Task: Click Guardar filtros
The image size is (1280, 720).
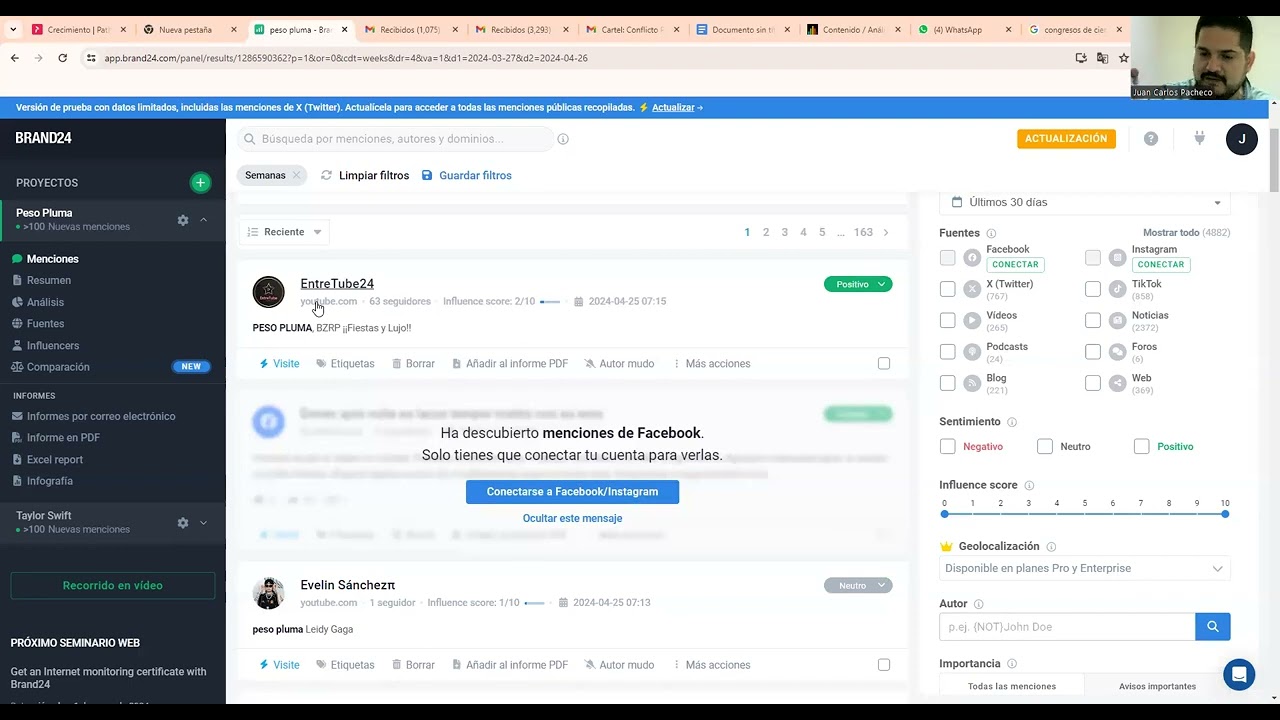Action: coord(466,175)
